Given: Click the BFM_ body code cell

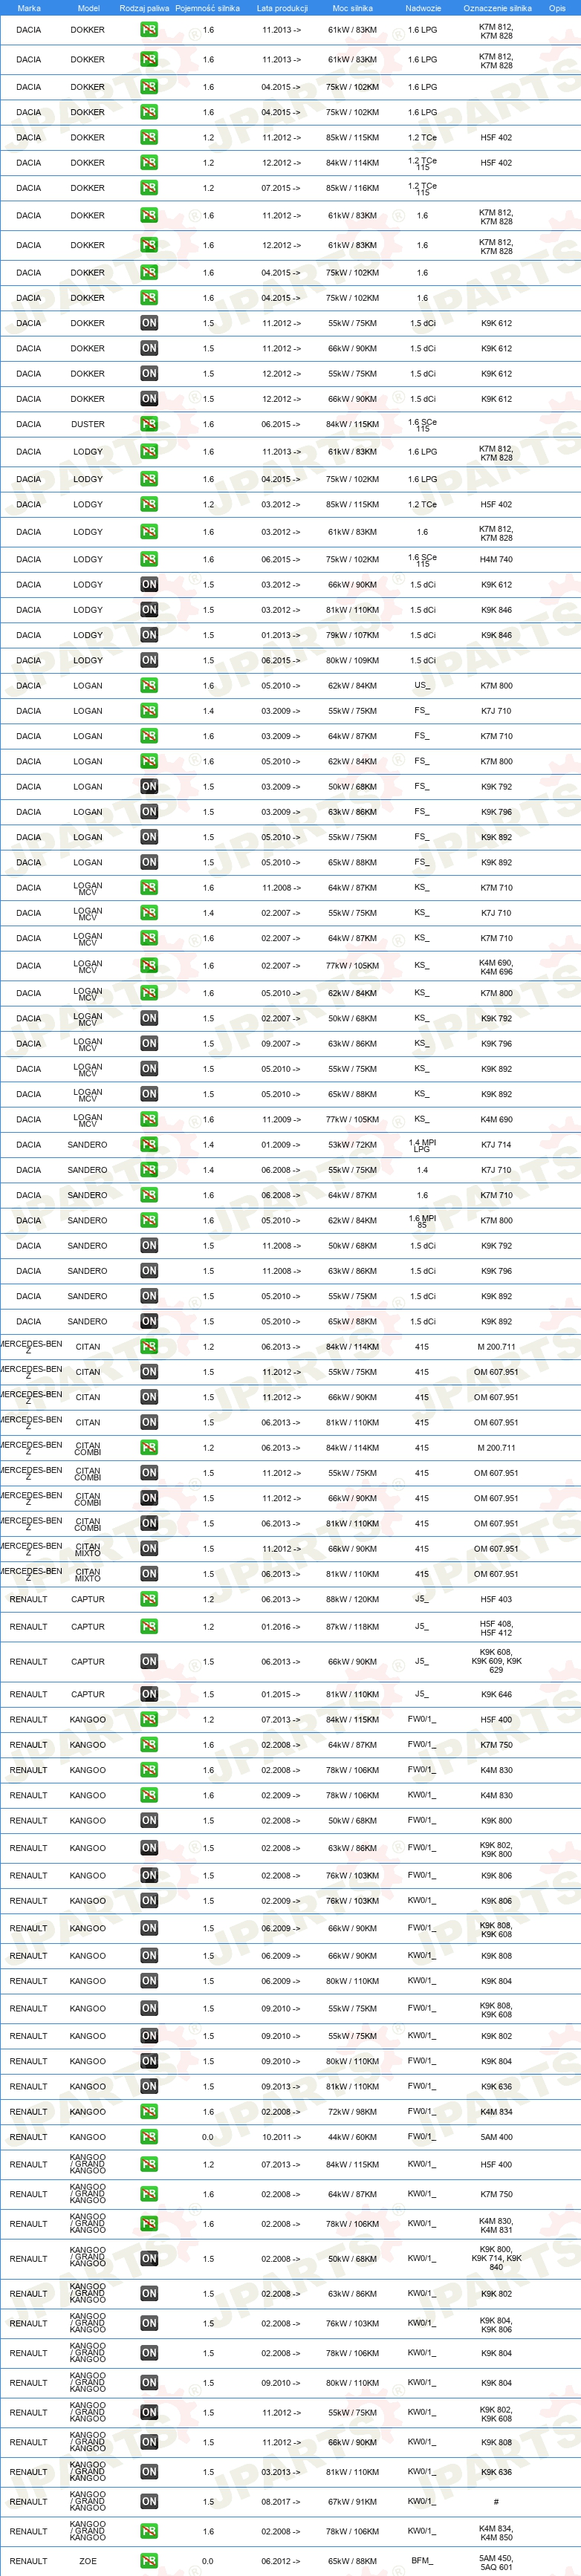Looking at the screenshot, I should 422,2561.
